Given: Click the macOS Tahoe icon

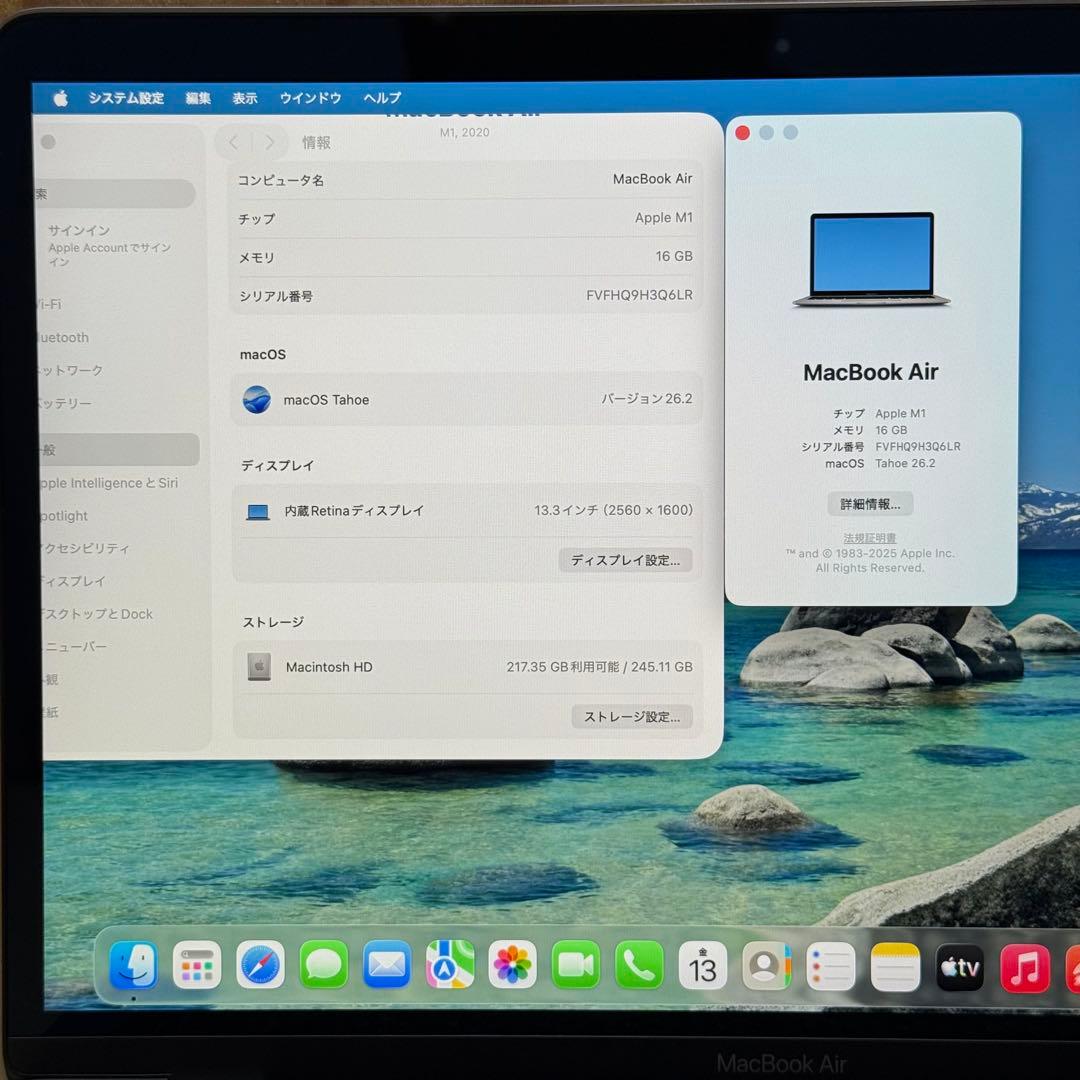Looking at the screenshot, I should click(257, 399).
